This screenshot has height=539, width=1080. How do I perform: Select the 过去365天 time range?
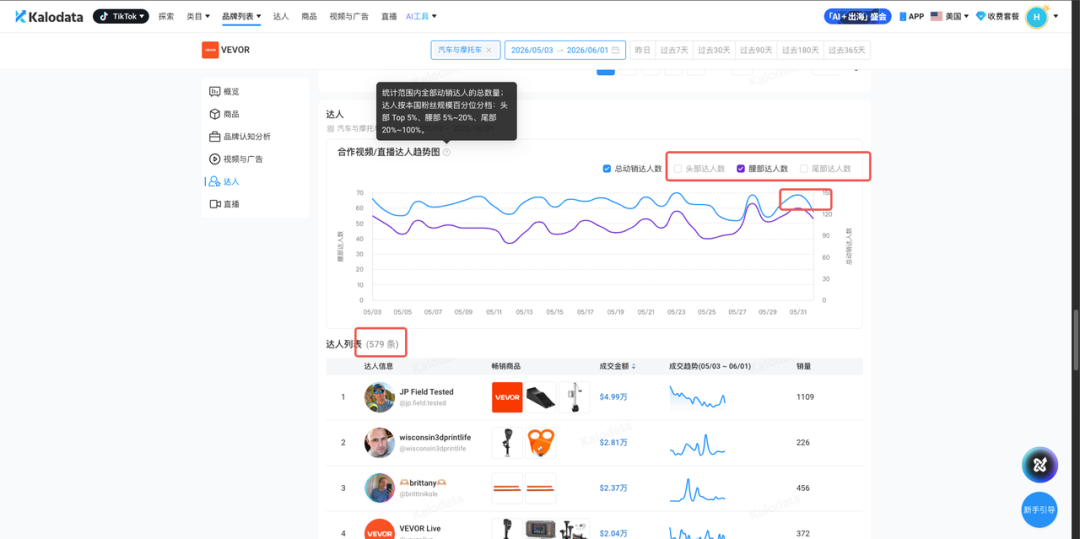click(x=847, y=50)
